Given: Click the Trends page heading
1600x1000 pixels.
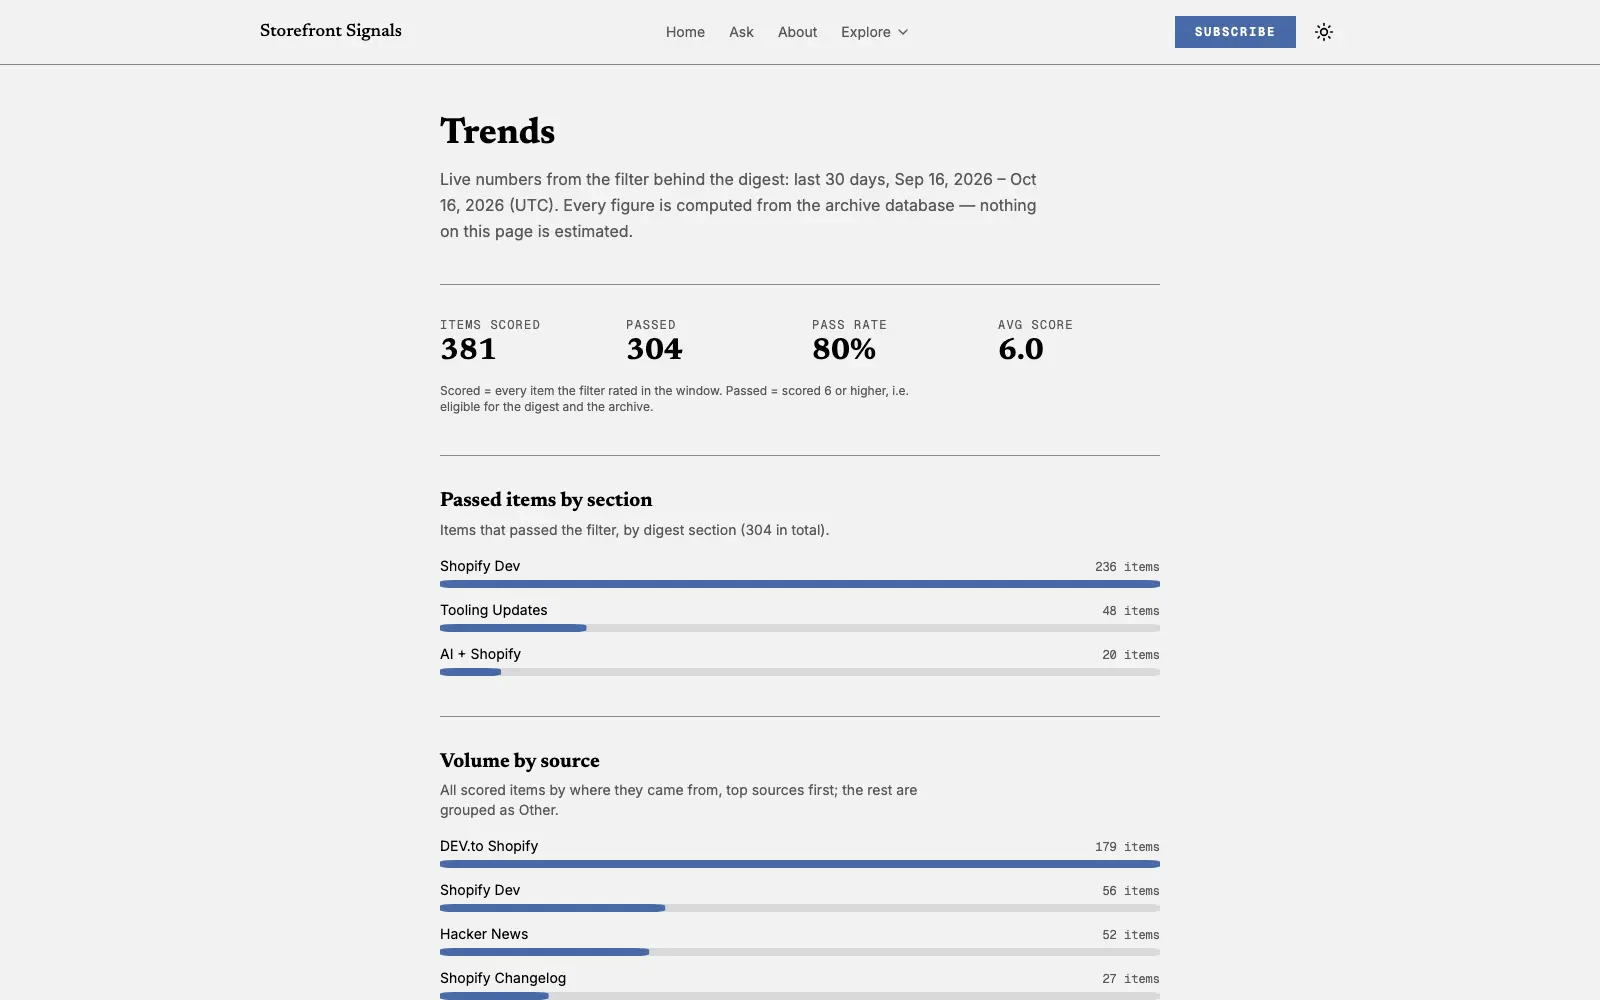Looking at the screenshot, I should pyautogui.click(x=497, y=131).
